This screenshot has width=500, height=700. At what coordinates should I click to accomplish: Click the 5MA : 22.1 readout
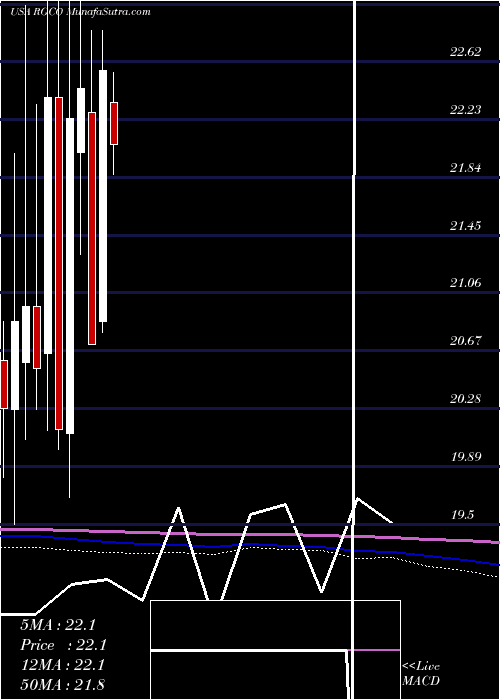click(58, 625)
